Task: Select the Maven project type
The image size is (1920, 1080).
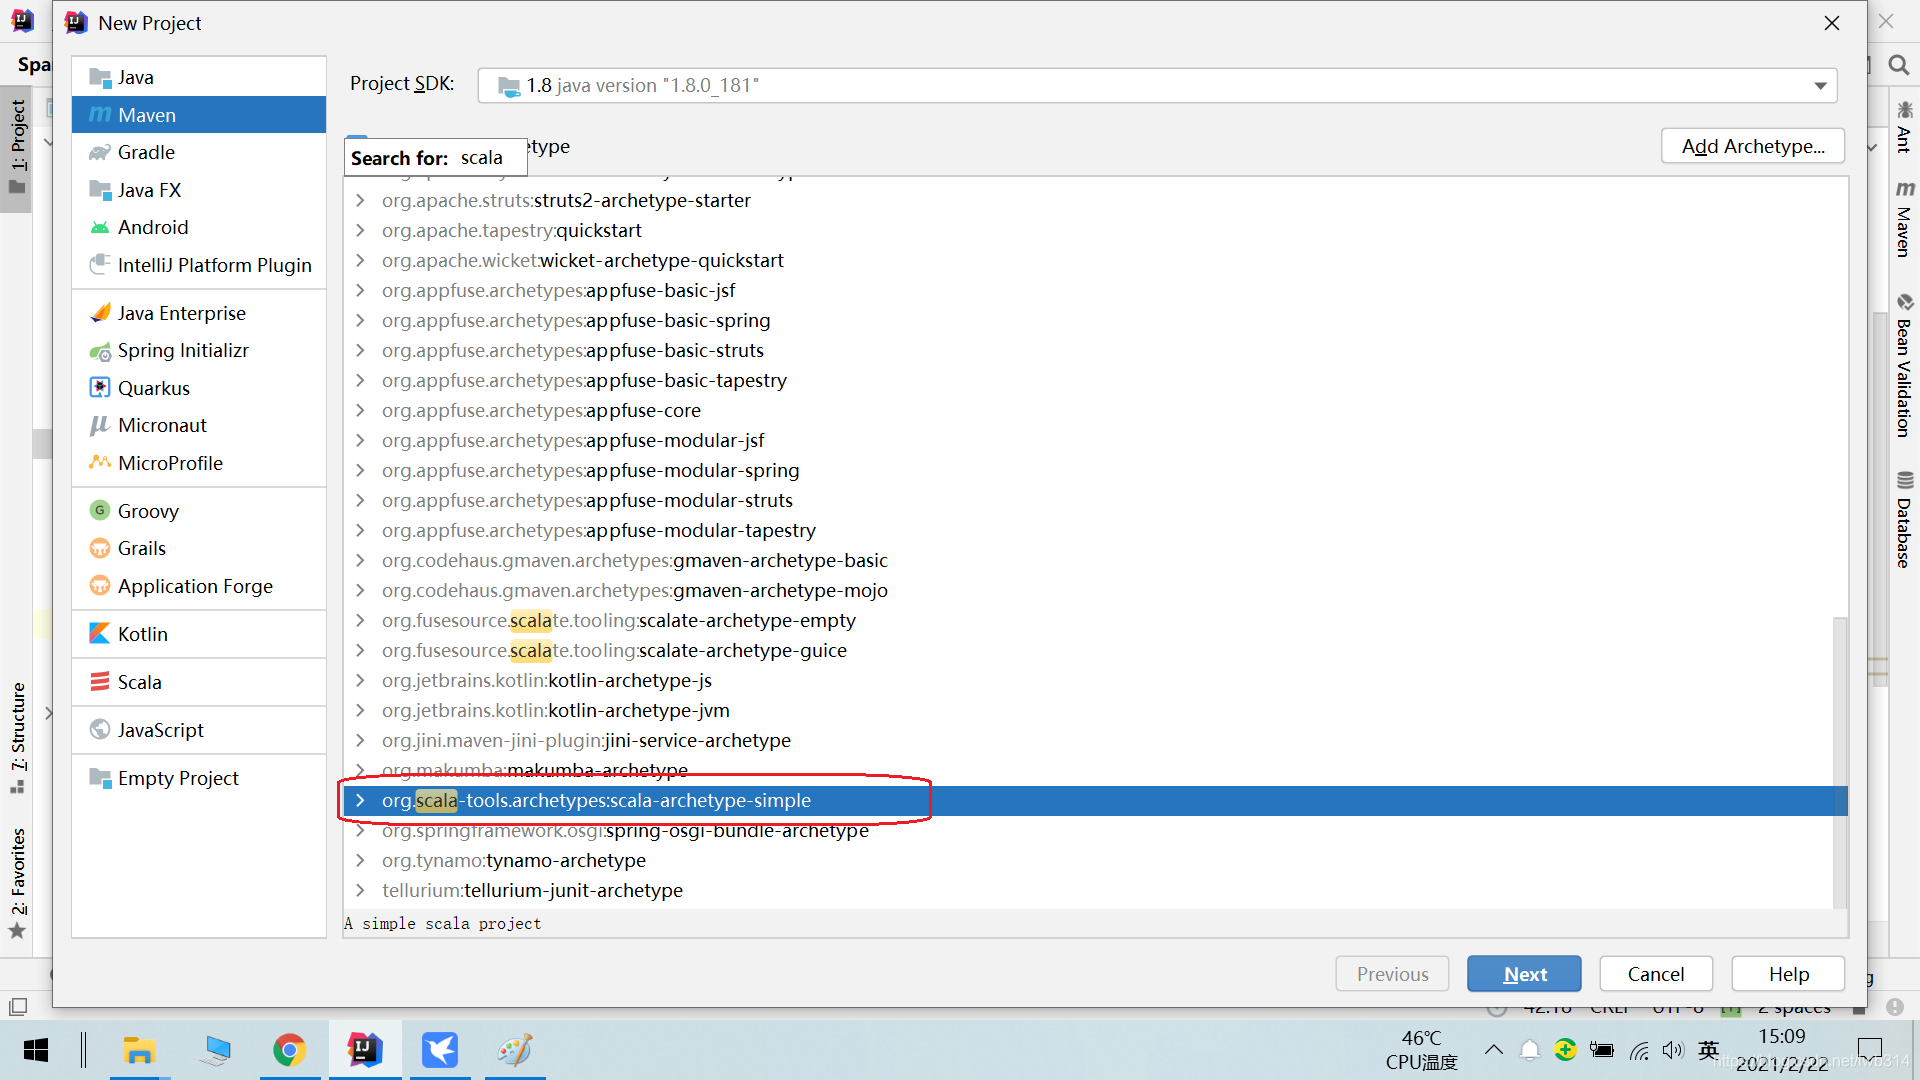Action: click(199, 115)
